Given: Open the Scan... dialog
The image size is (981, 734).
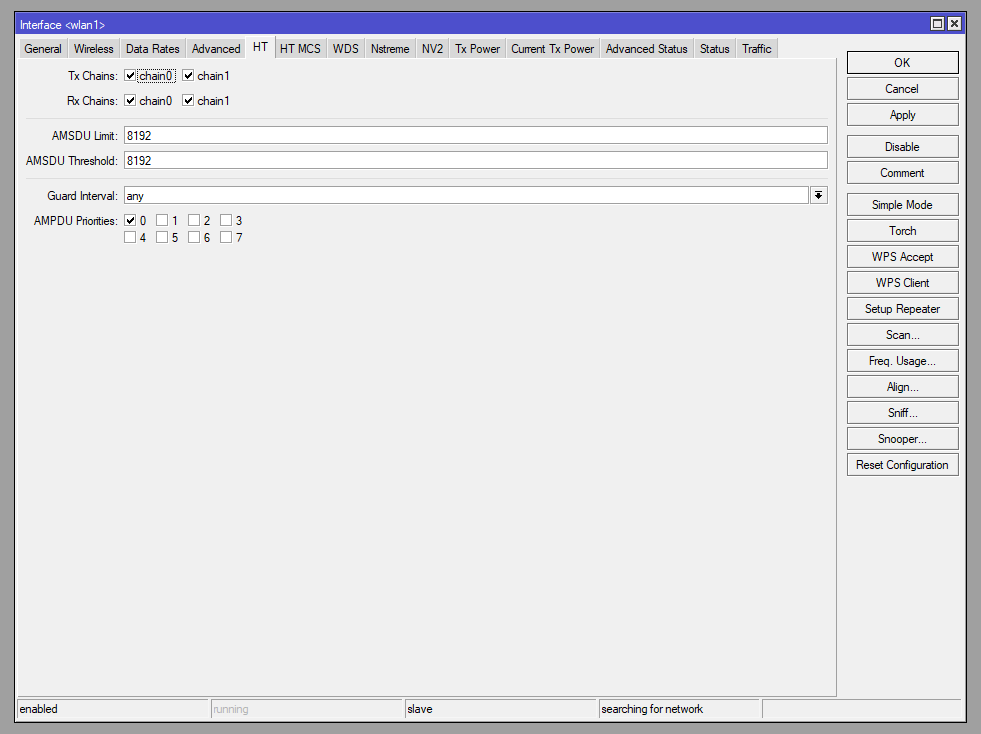Looking at the screenshot, I should (x=902, y=335).
